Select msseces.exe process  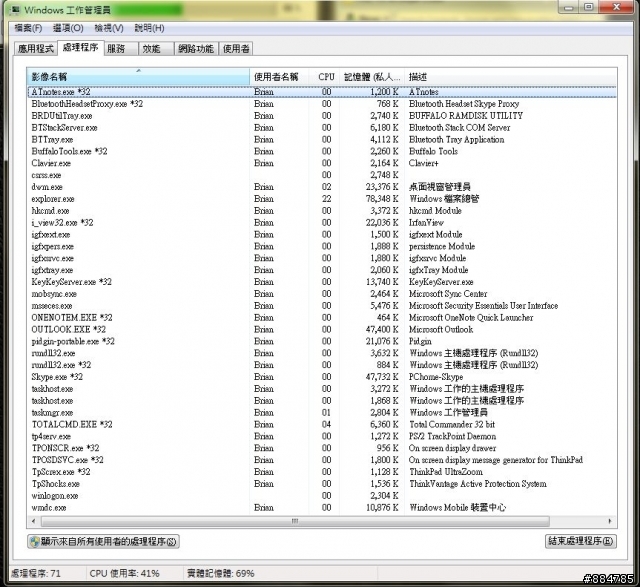coord(322,305)
